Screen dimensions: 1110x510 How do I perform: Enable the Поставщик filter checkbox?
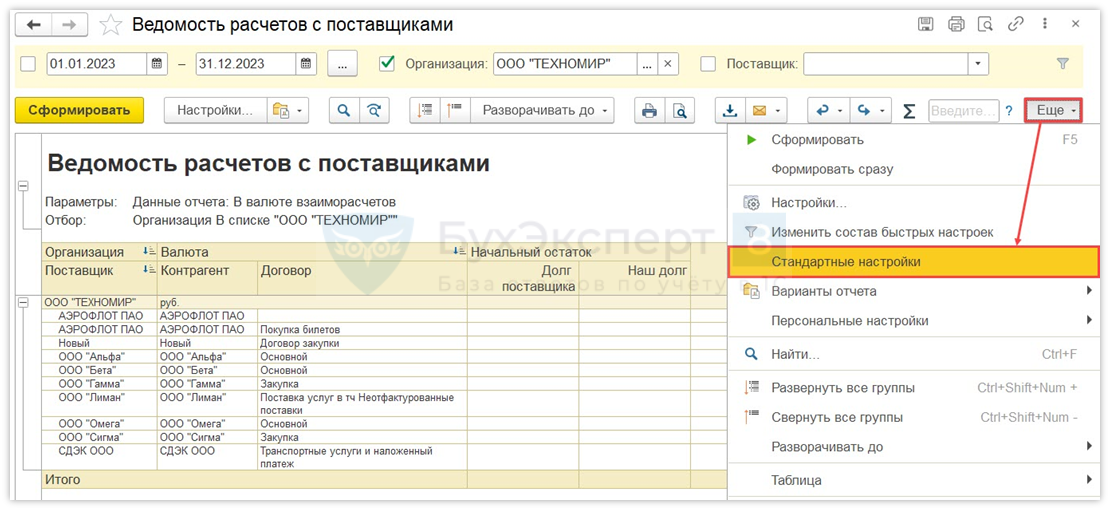pos(708,64)
